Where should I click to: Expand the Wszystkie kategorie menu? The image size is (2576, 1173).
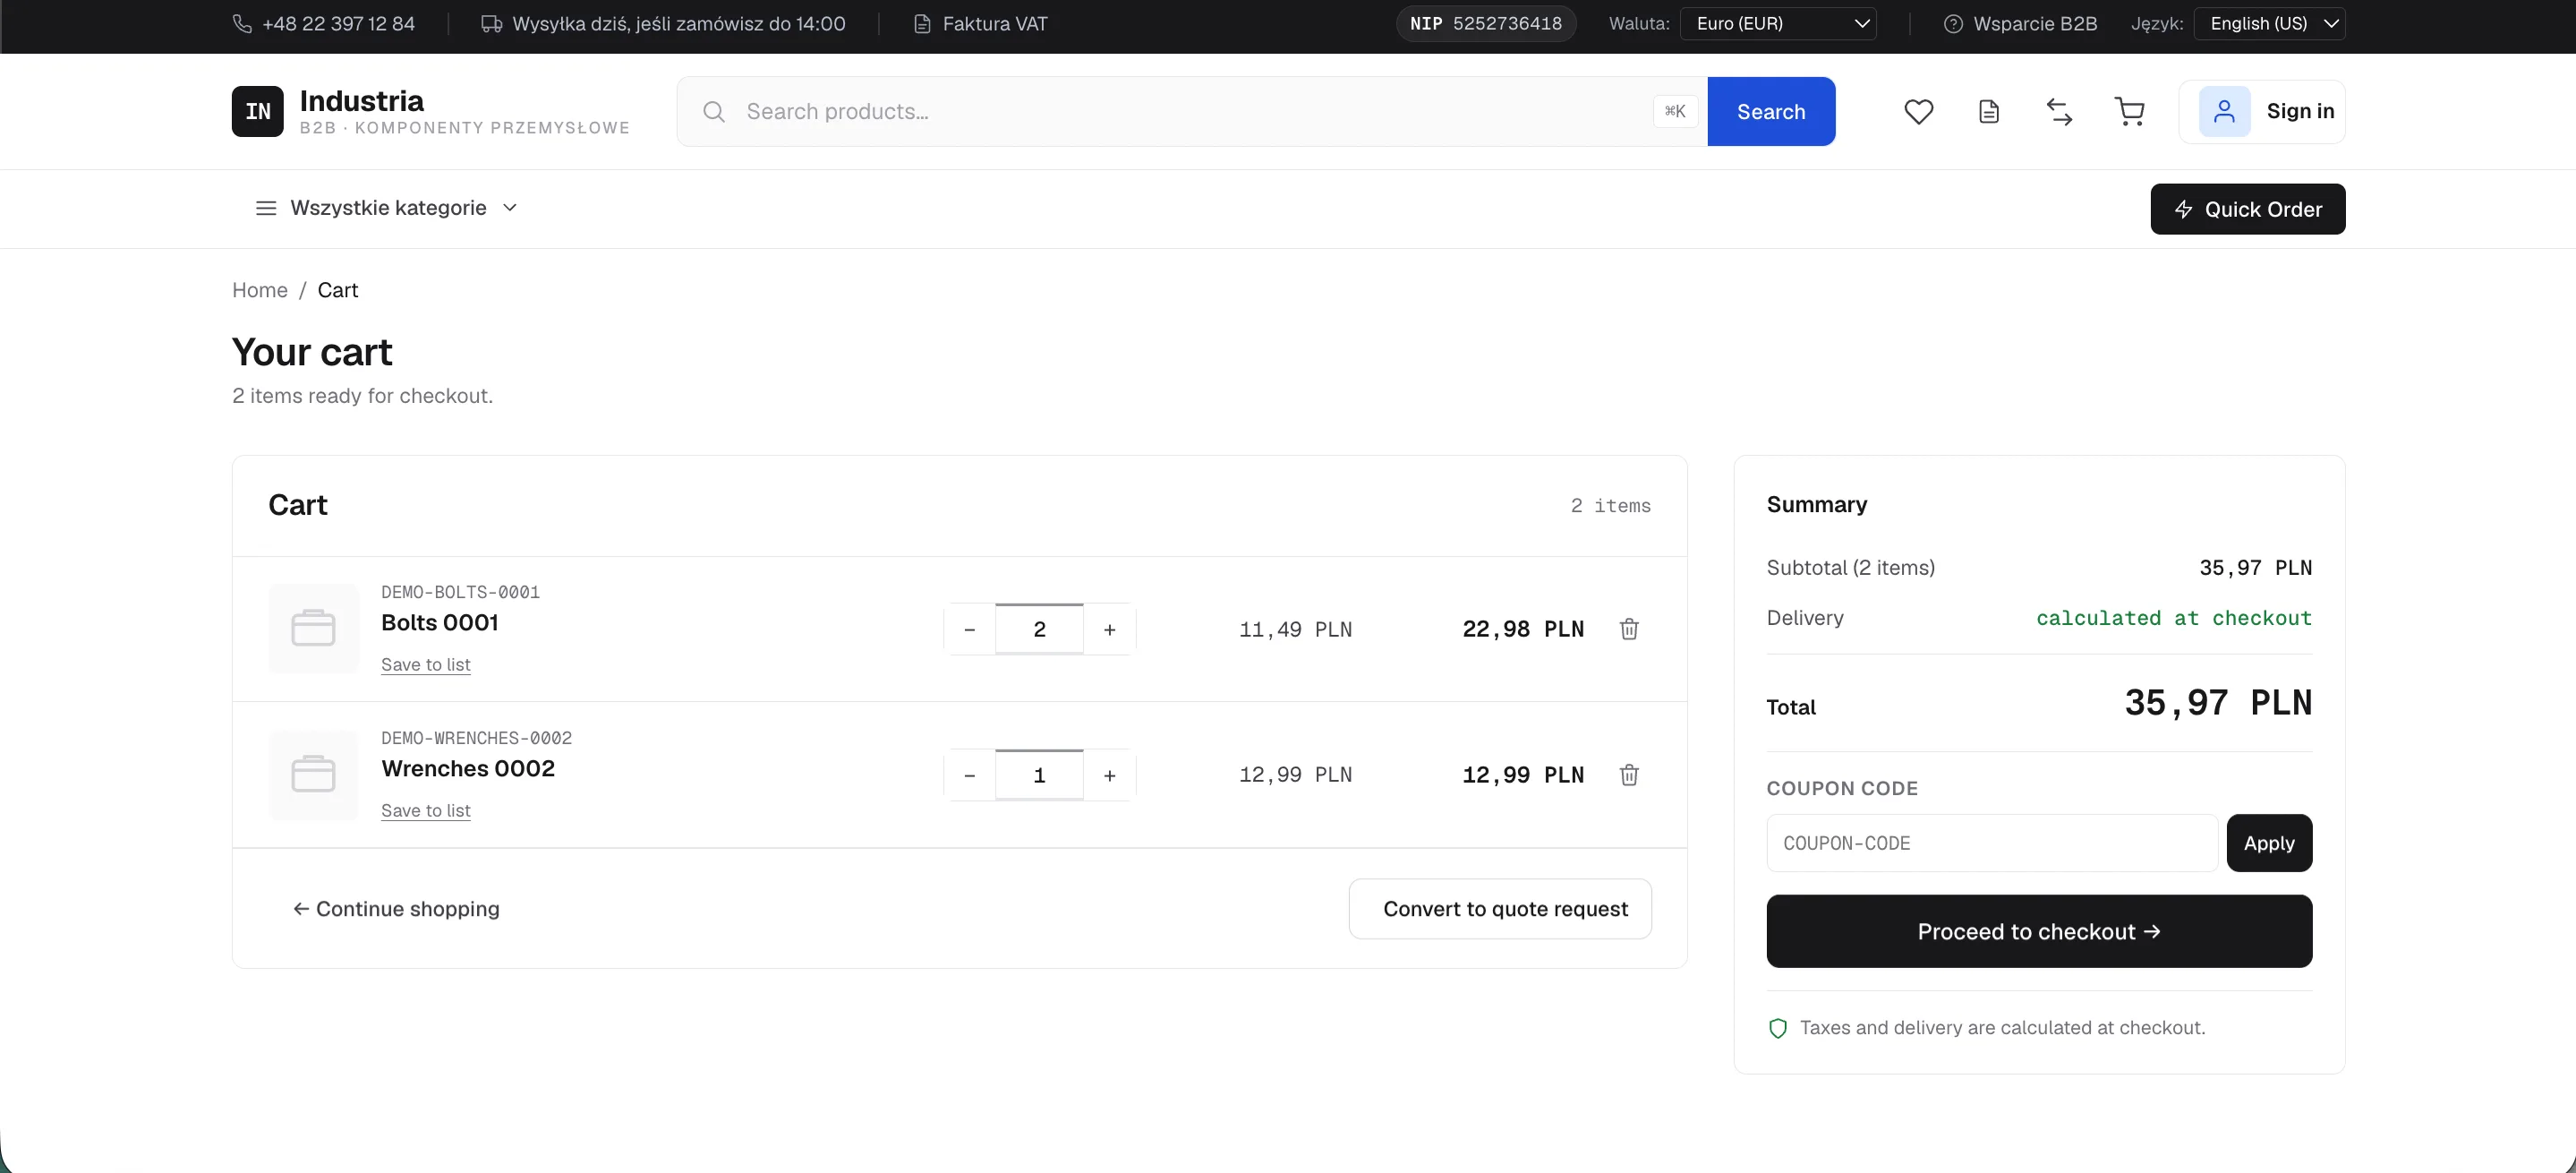387,208
